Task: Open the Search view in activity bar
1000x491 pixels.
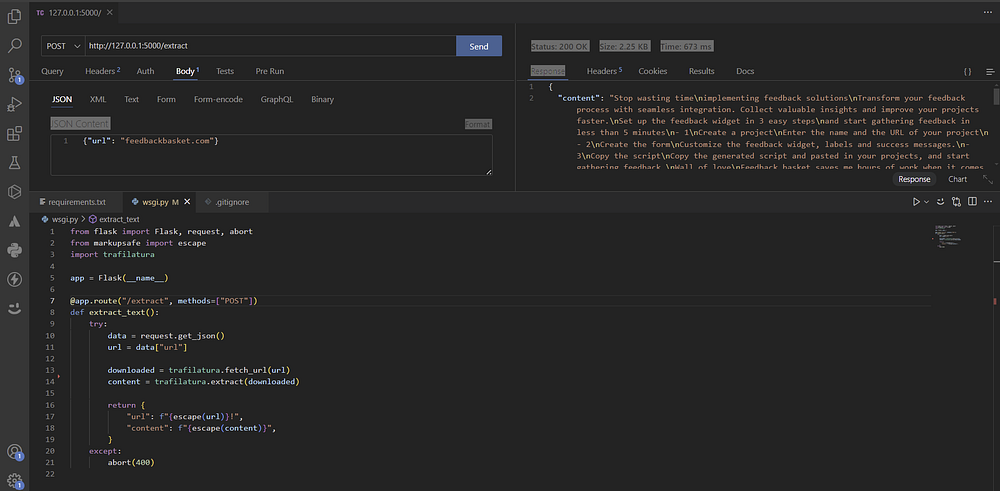Action: (15, 45)
